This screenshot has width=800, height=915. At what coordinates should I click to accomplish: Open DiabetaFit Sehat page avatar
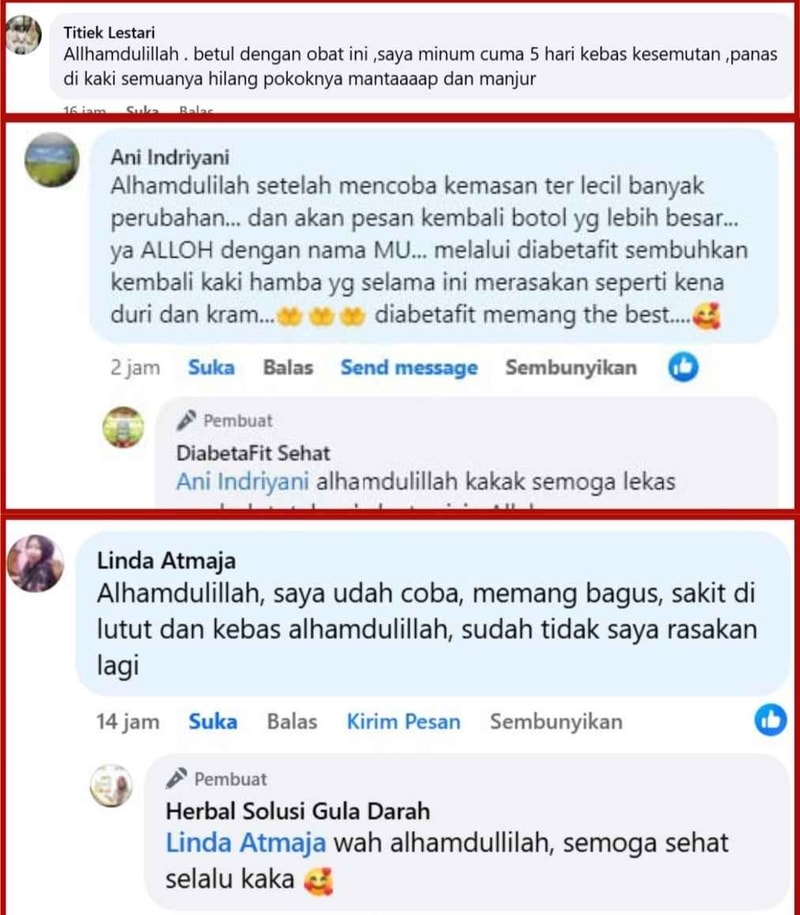123,427
